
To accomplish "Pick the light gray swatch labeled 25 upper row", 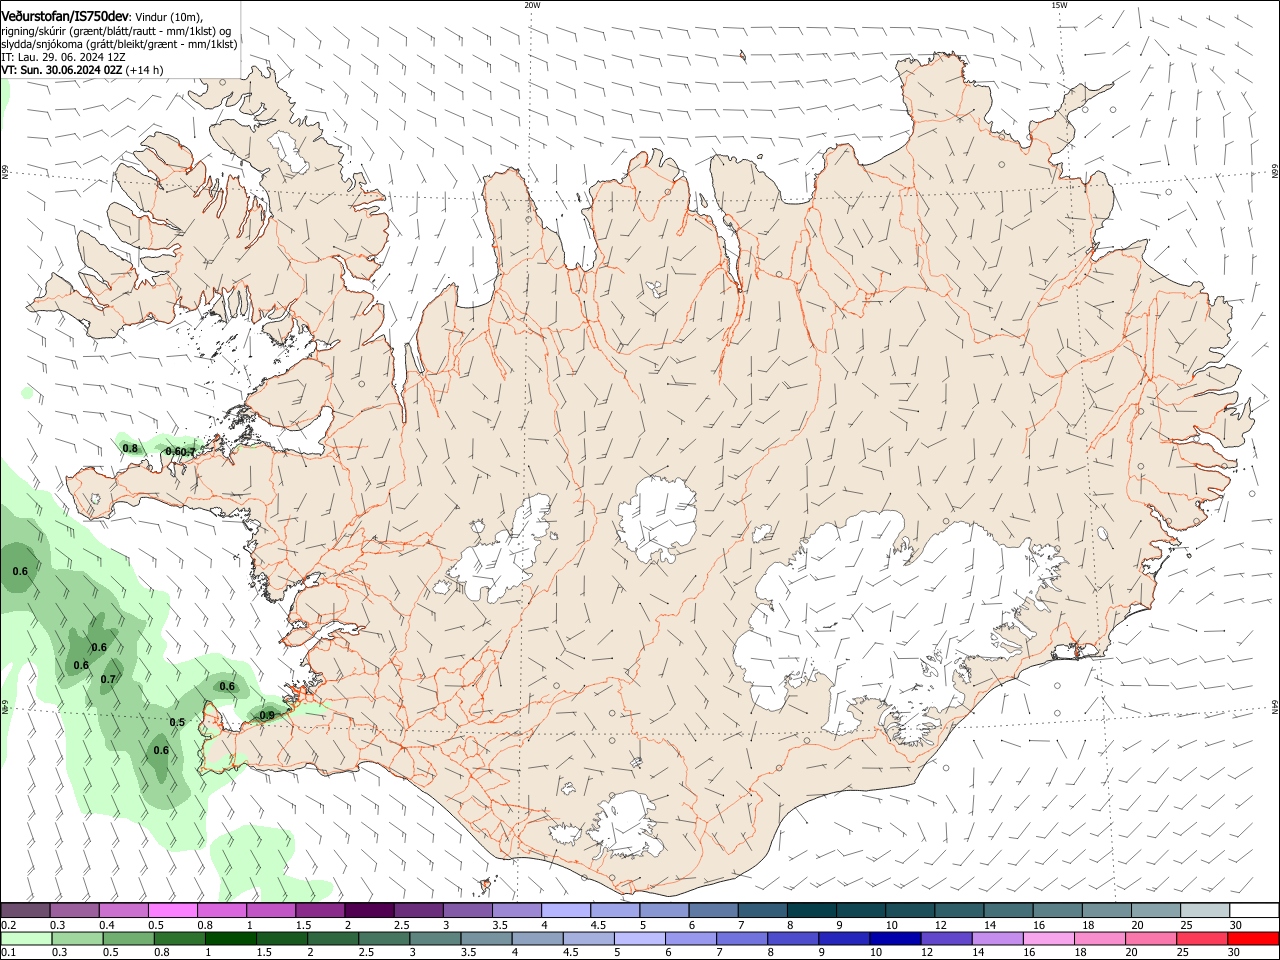I will (x=1205, y=910).
